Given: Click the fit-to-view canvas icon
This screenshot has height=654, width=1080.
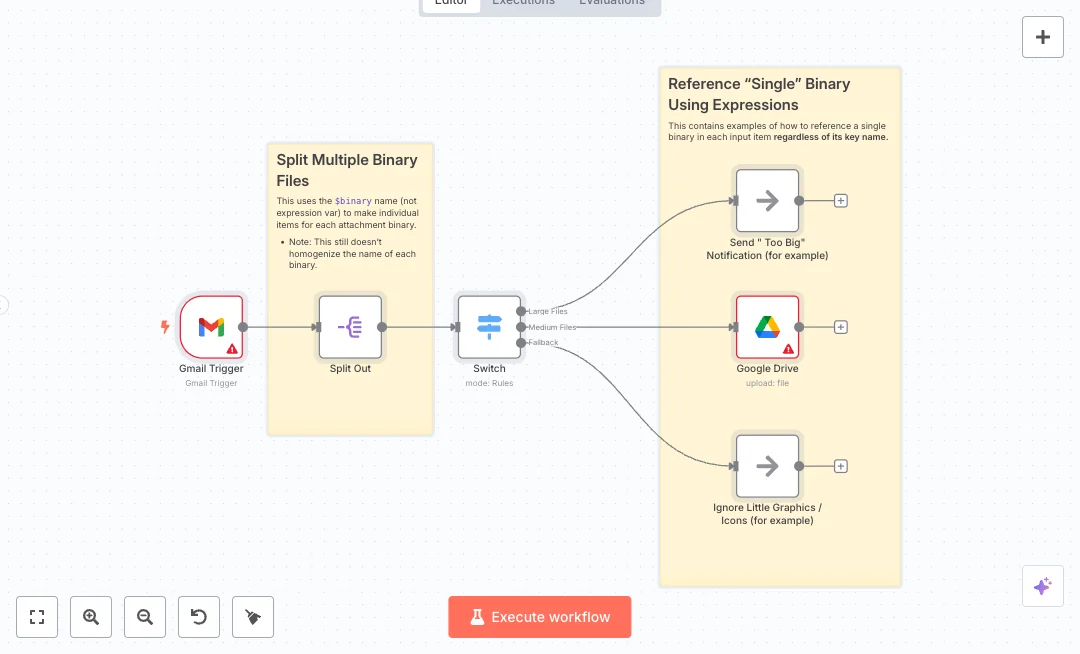Looking at the screenshot, I should tap(37, 617).
